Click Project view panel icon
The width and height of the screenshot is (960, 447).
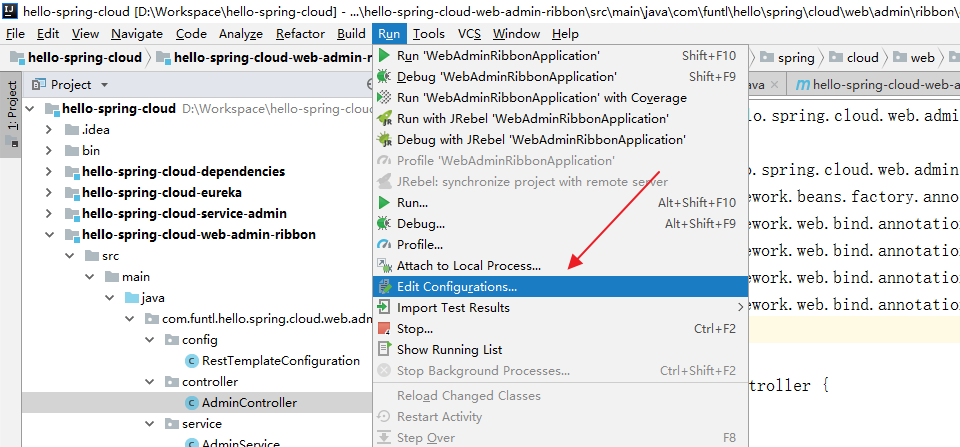tap(39, 85)
